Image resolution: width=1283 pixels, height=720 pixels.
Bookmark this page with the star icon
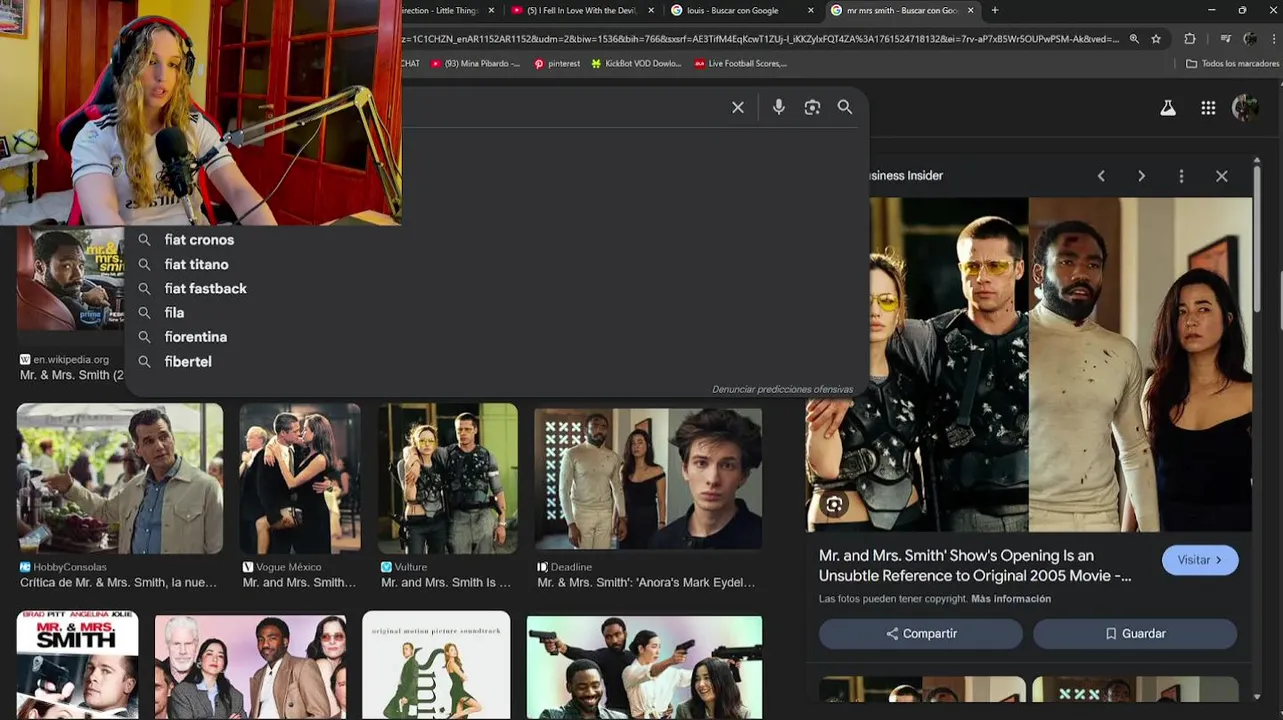[x=1156, y=39]
